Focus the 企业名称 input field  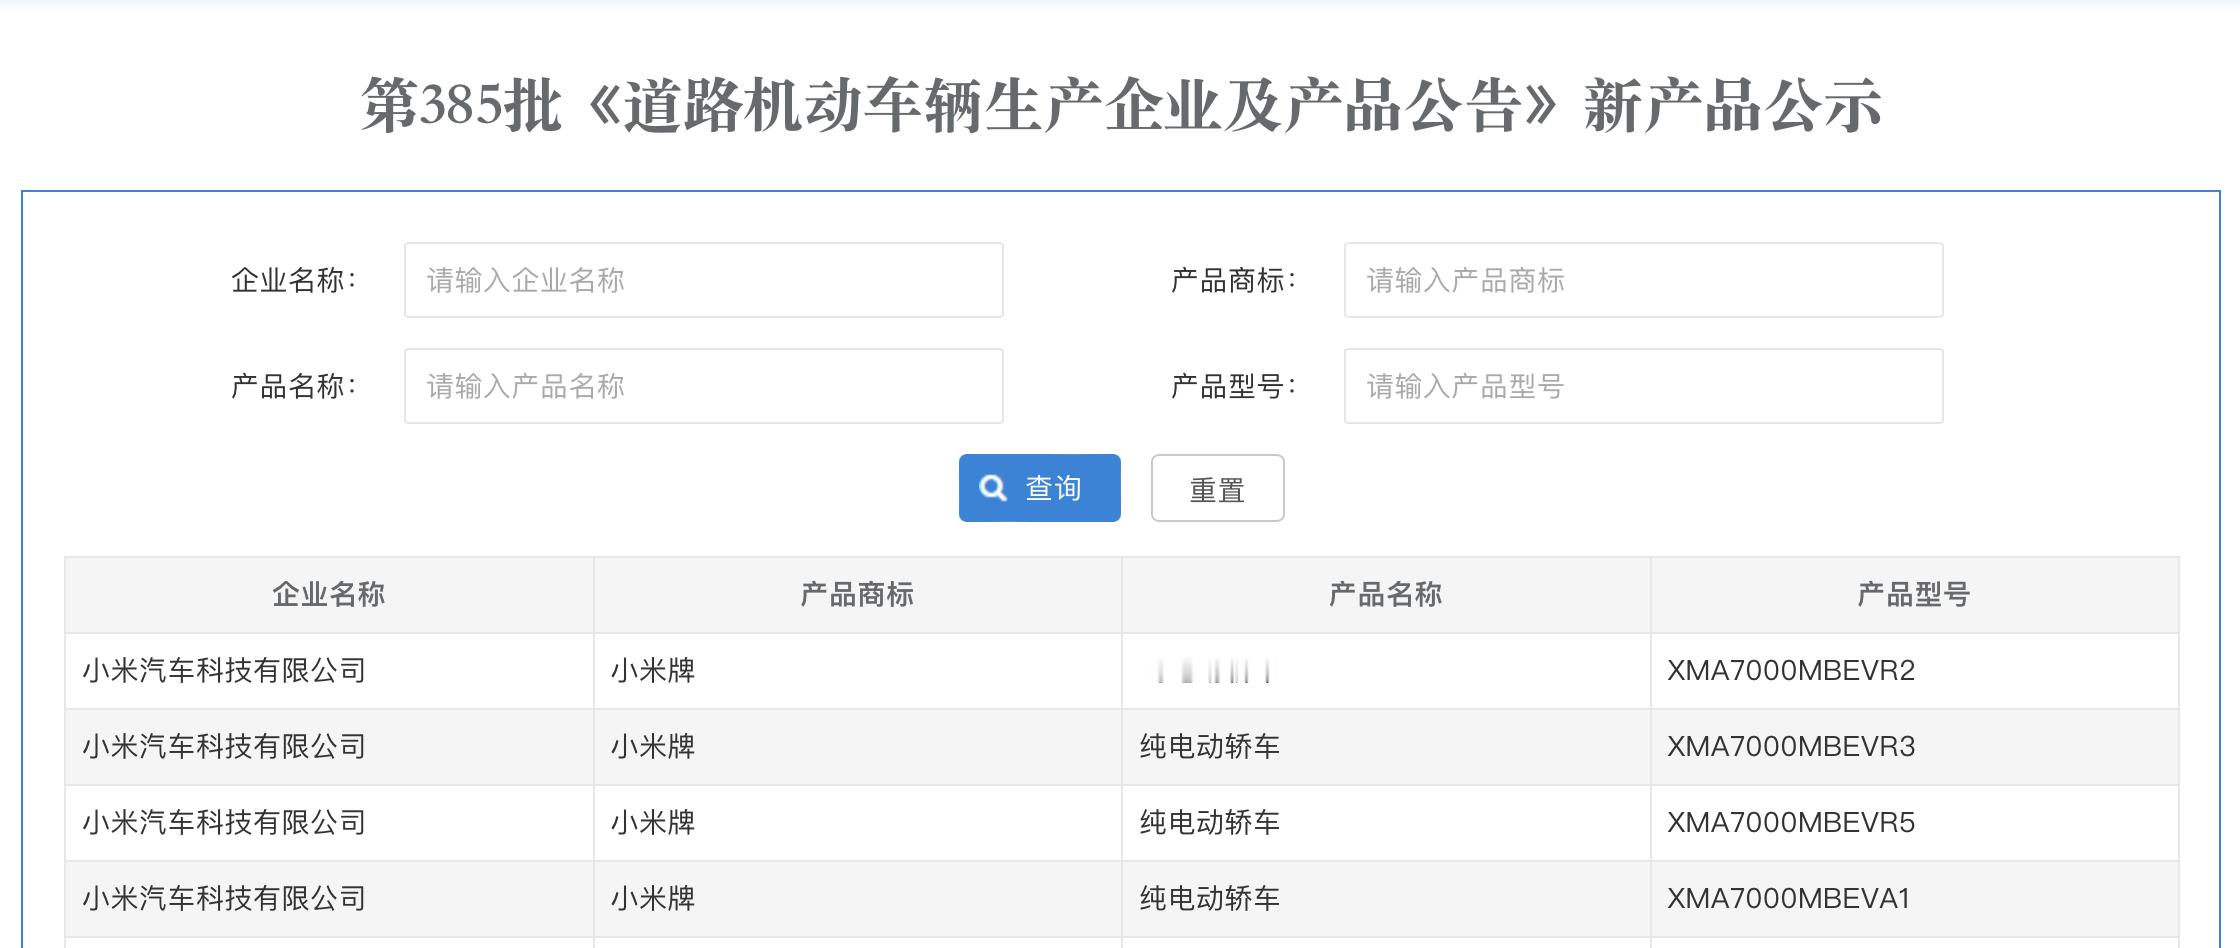tap(703, 280)
